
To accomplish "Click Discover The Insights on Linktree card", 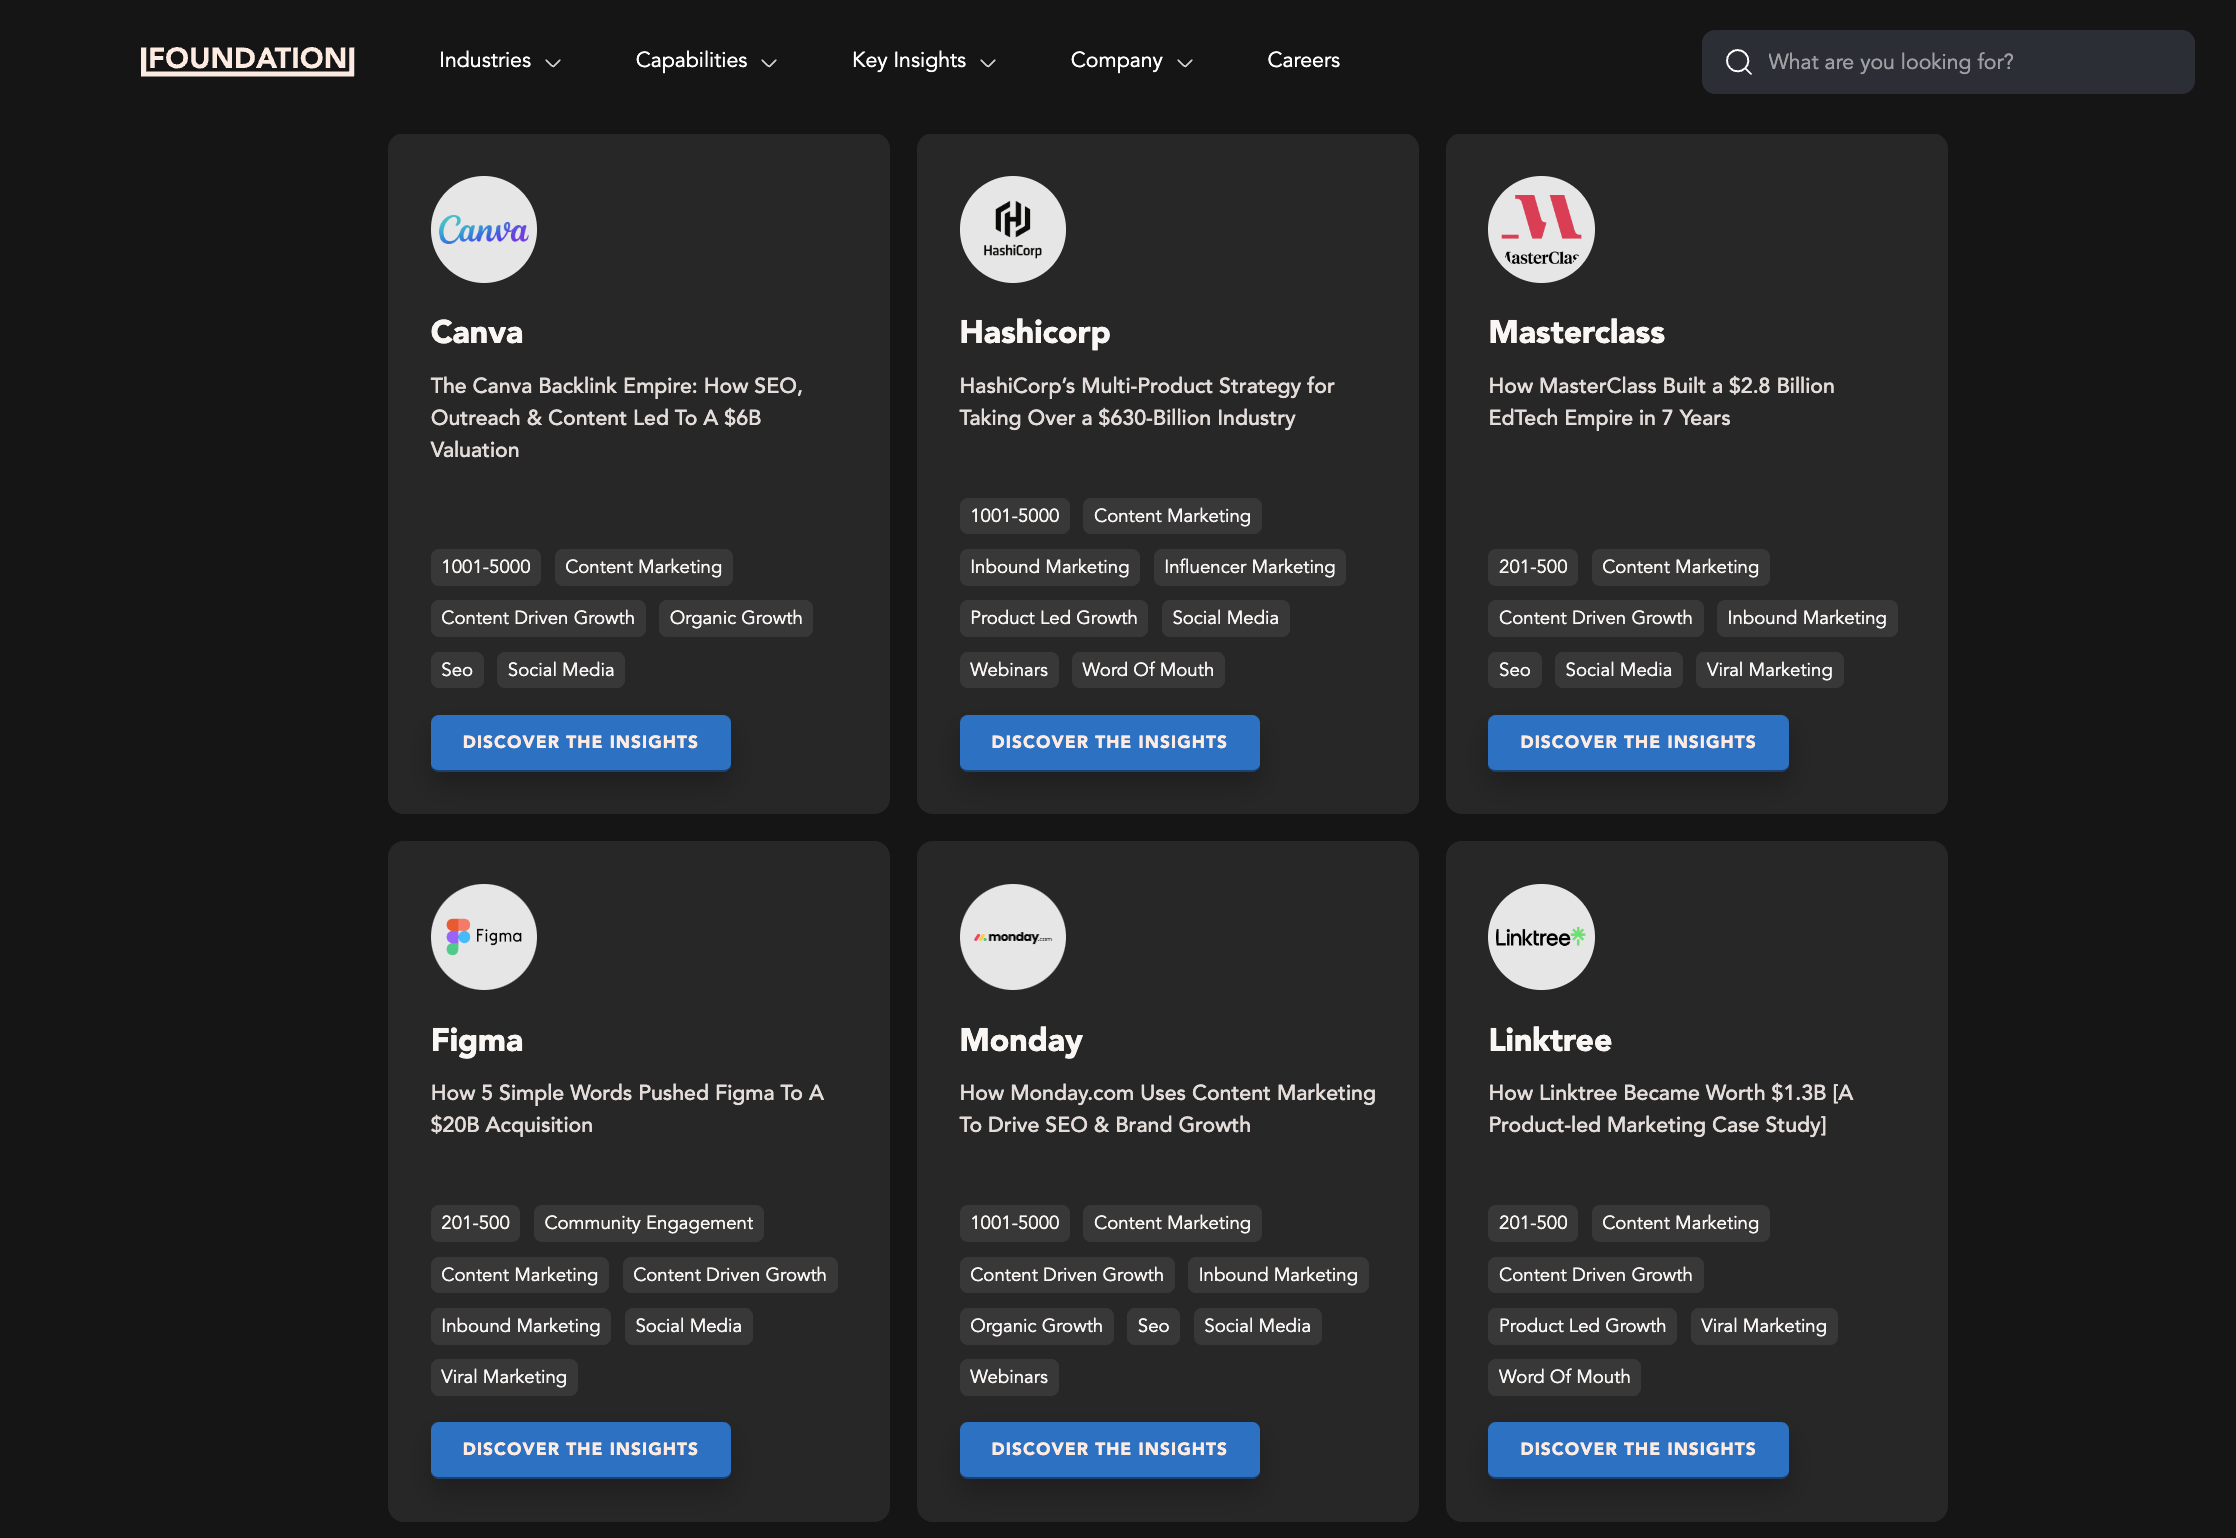I will pos(1638,1449).
